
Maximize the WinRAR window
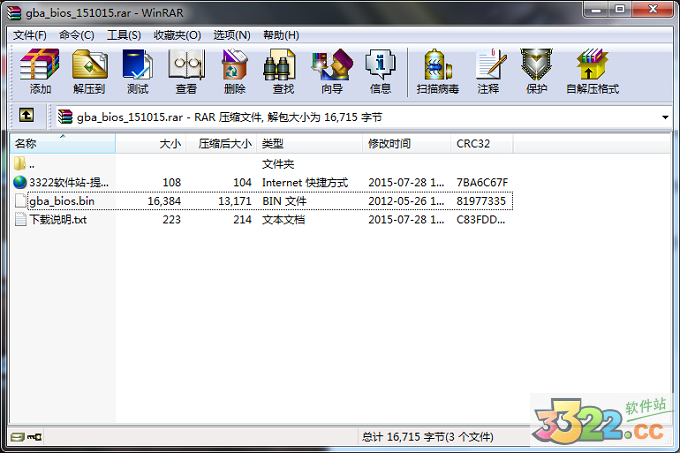pos(620,9)
